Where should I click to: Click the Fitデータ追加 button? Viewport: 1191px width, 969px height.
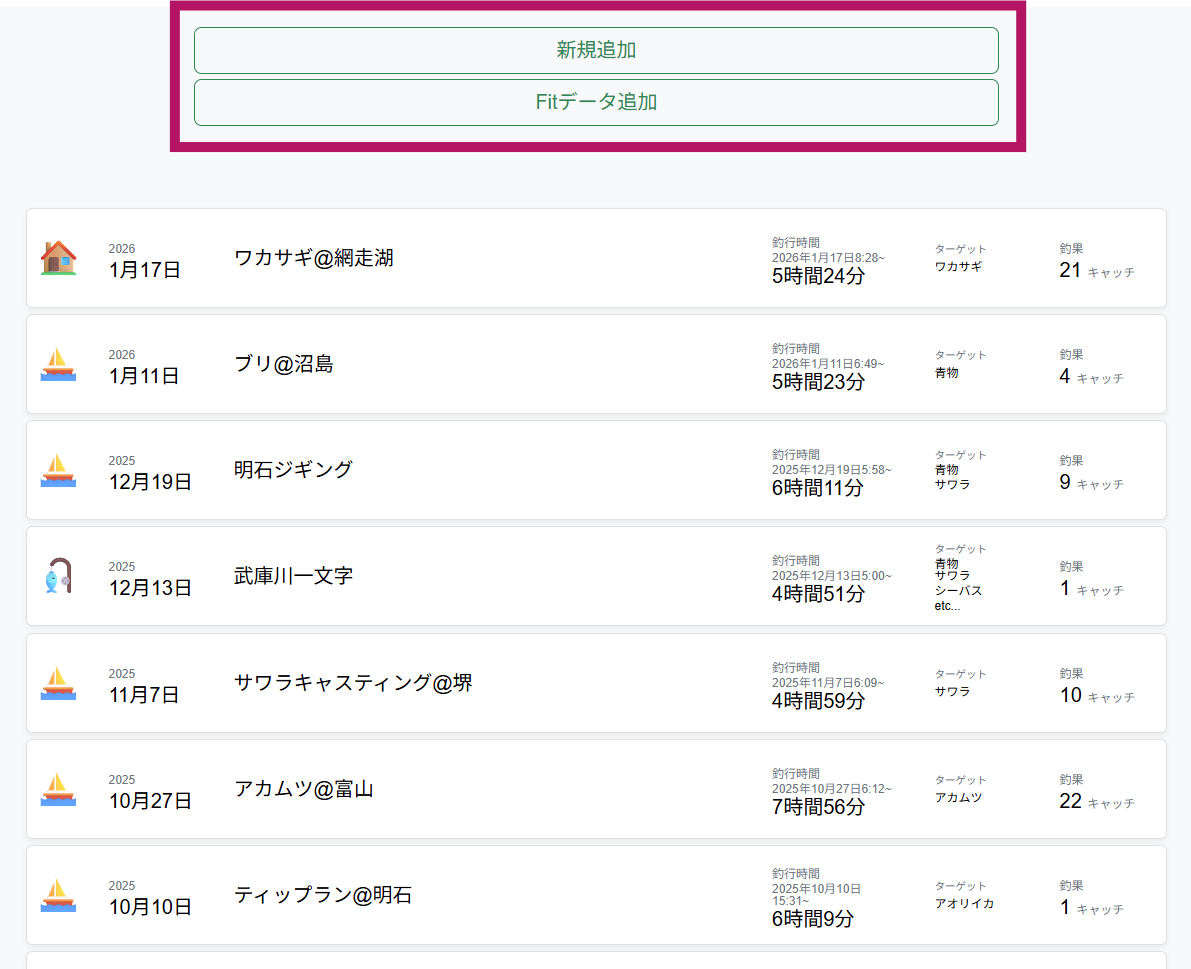(596, 102)
